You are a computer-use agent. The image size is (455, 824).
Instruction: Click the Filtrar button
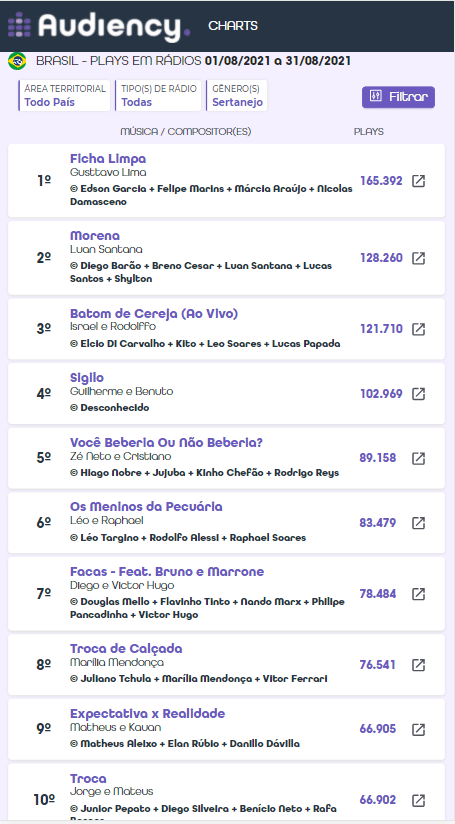tap(398, 97)
